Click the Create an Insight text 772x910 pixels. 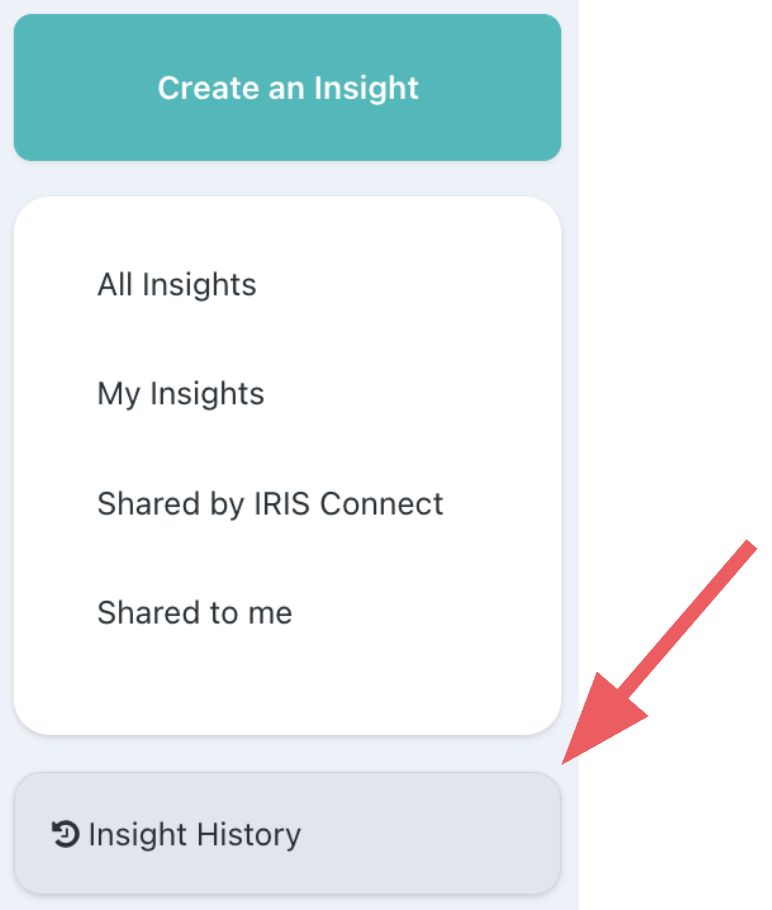click(288, 88)
